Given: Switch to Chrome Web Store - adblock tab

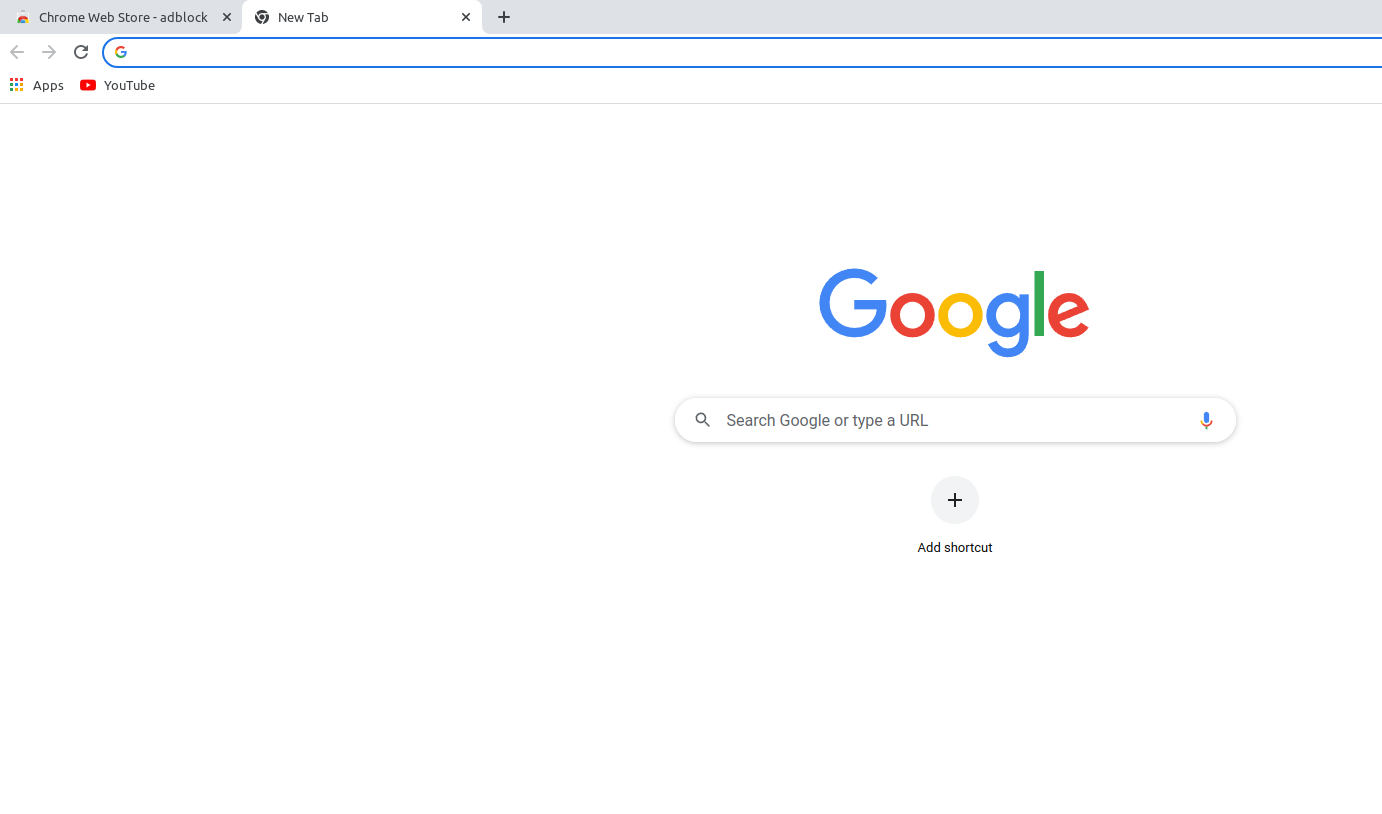Looking at the screenshot, I should [121, 17].
